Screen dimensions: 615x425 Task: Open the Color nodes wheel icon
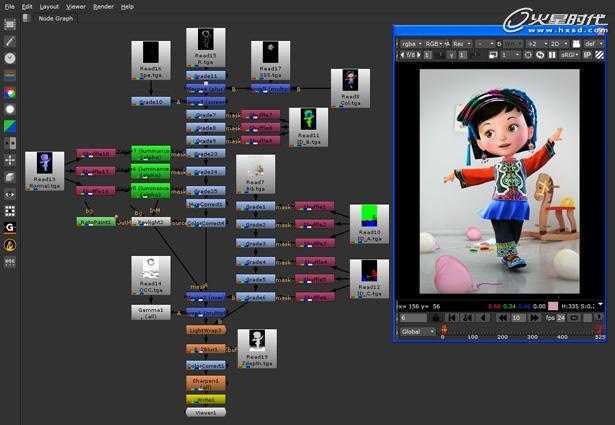(x=10, y=93)
